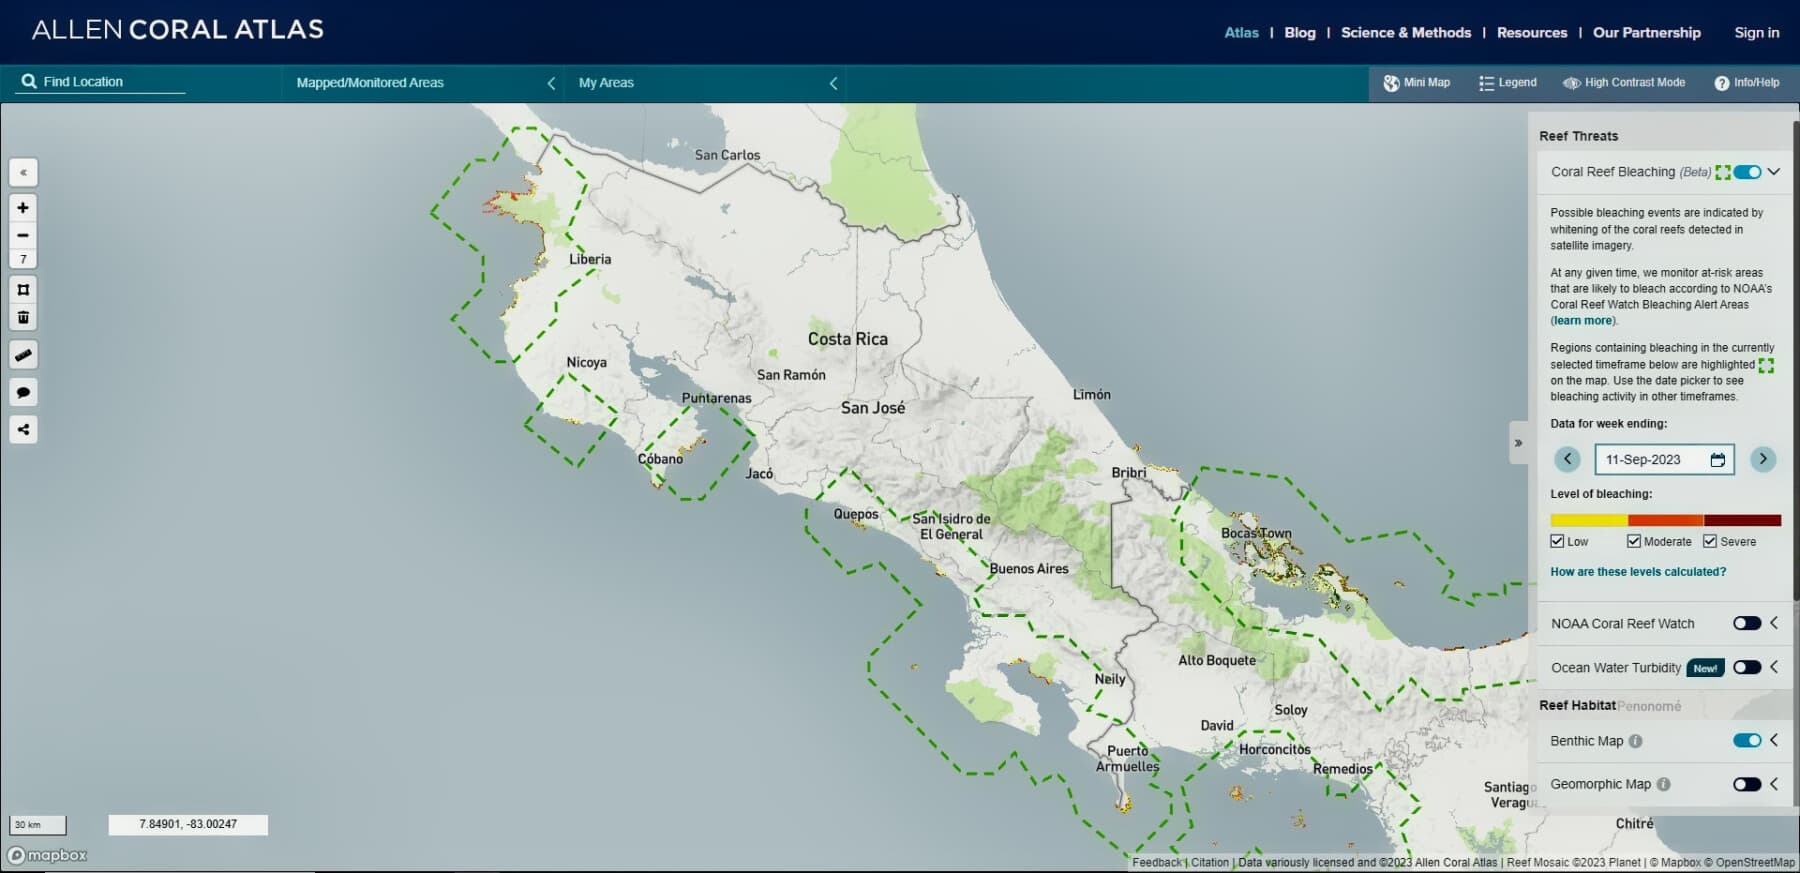Click the Allen Coral Atlas logo
The width and height of the screenshot is (1800, 873).
point(178,30)
